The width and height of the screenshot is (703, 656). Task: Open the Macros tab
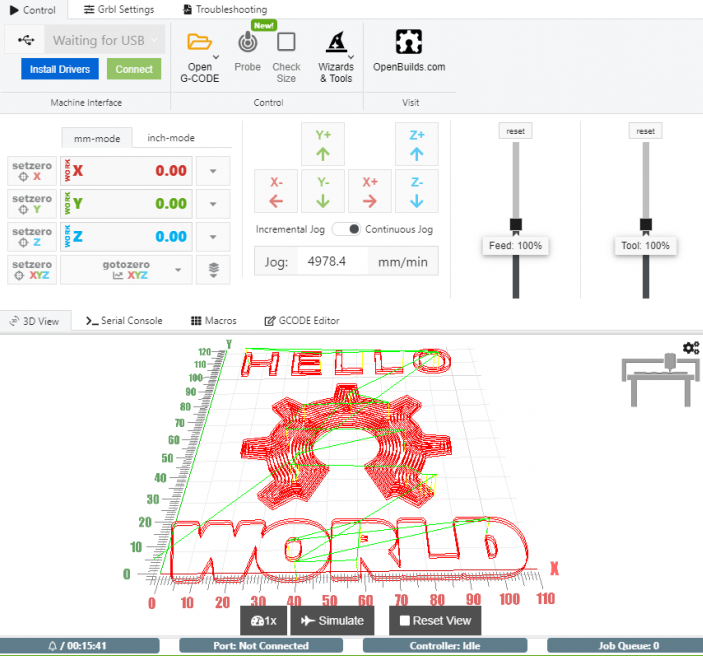[214, 321]
